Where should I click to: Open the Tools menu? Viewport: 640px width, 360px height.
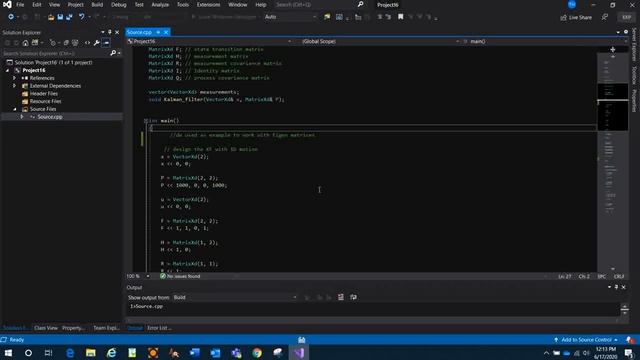183,5
